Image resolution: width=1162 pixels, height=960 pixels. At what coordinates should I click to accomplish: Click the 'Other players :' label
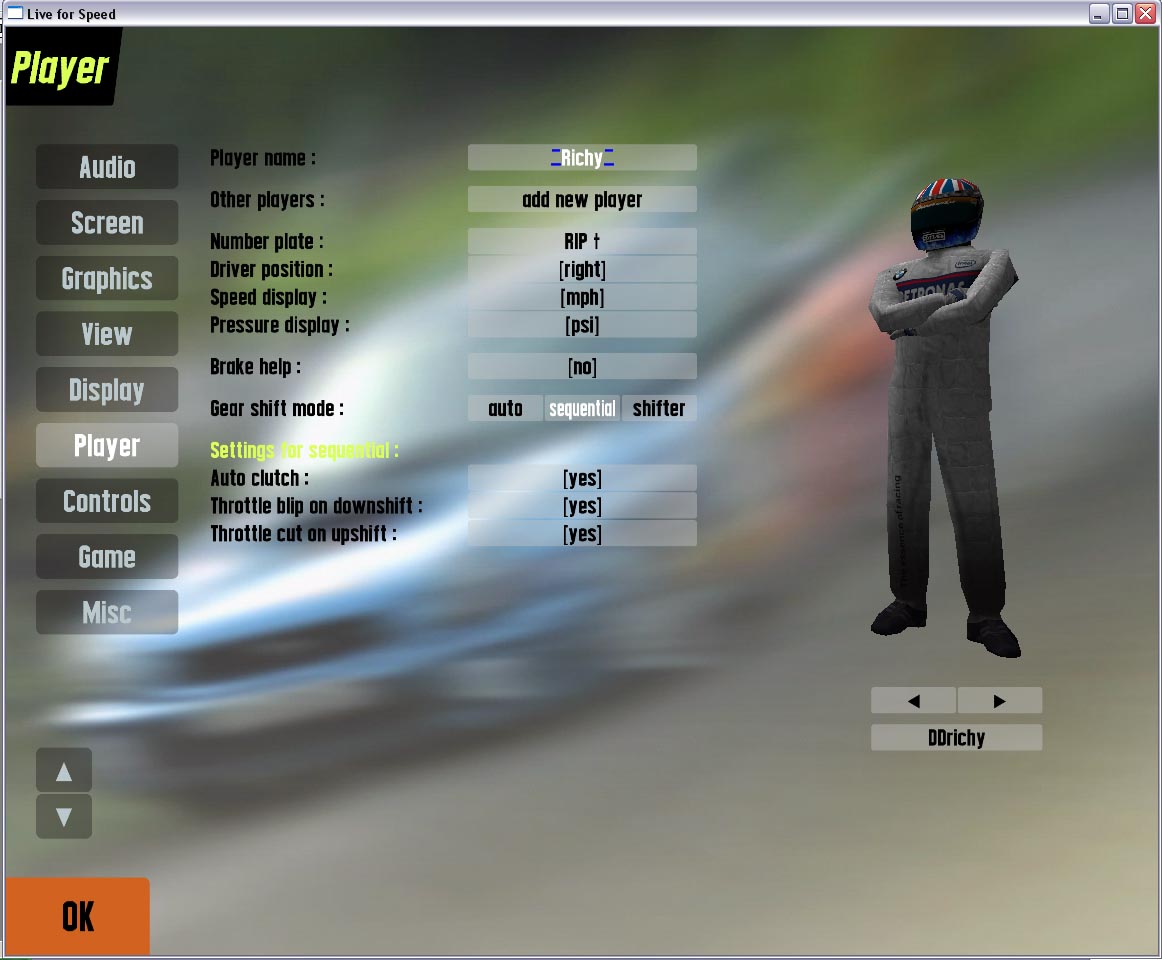tap(267, 199)
